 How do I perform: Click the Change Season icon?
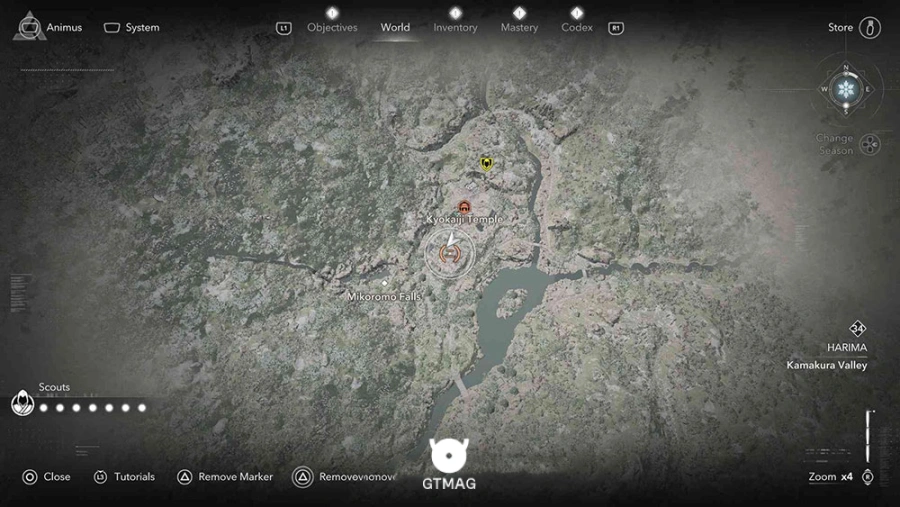coord(870,144)
